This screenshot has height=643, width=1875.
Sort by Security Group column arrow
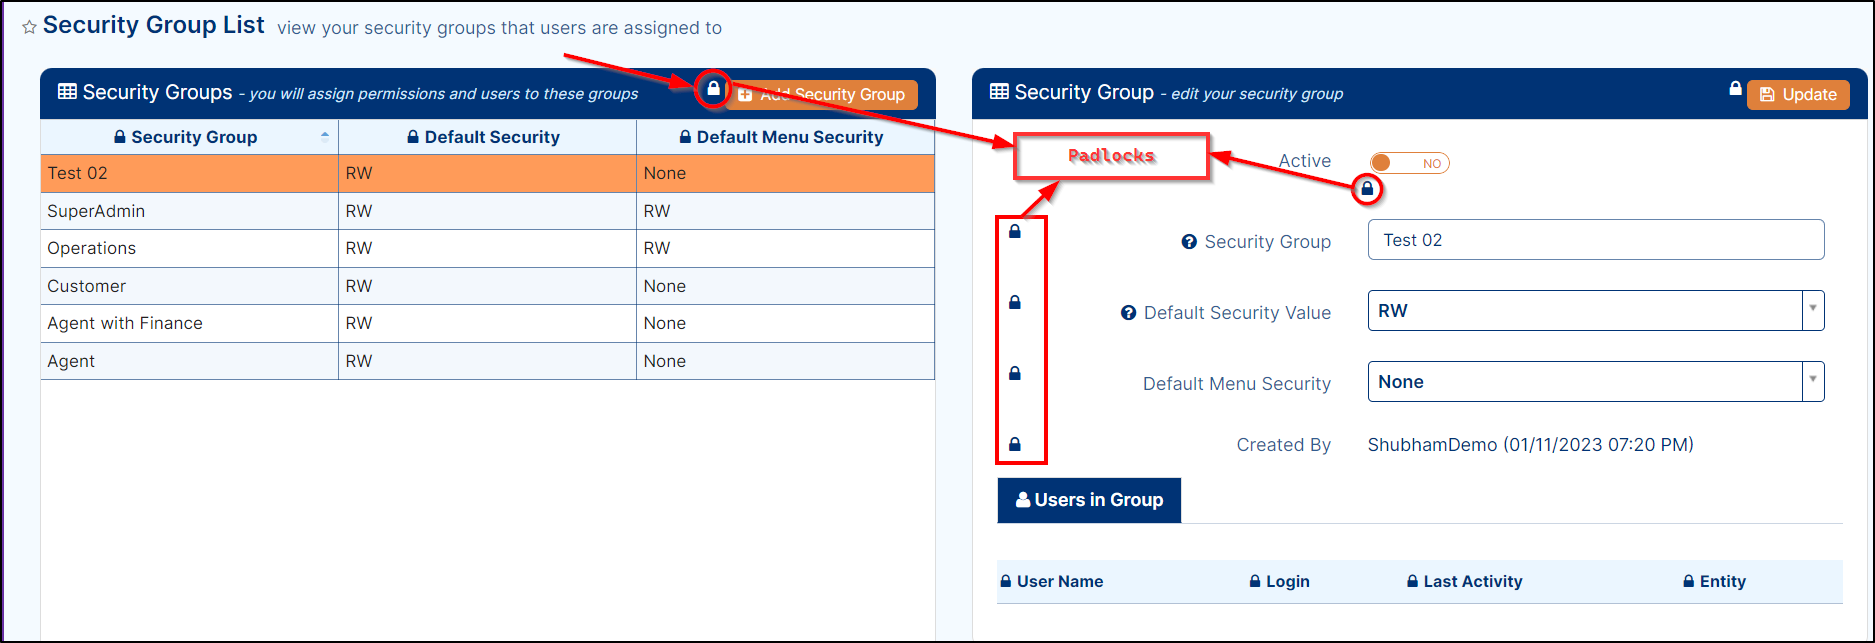(325, 136)
